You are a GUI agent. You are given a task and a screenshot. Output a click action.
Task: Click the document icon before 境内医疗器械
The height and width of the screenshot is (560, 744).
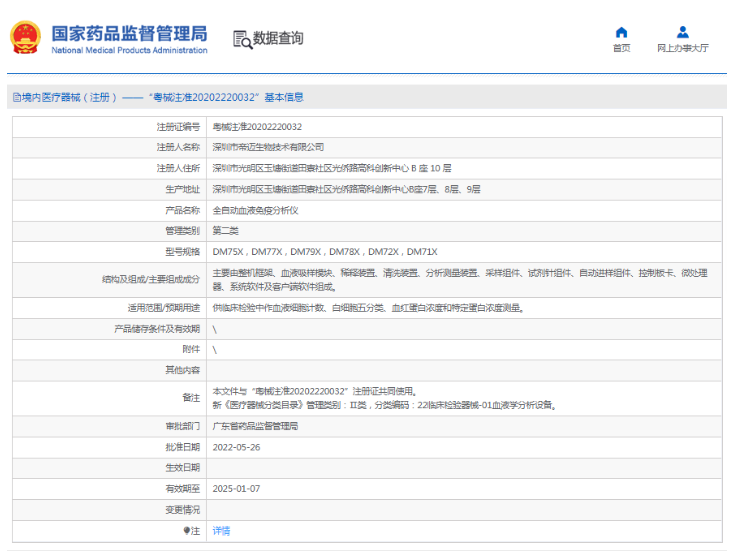click(17, 97)
